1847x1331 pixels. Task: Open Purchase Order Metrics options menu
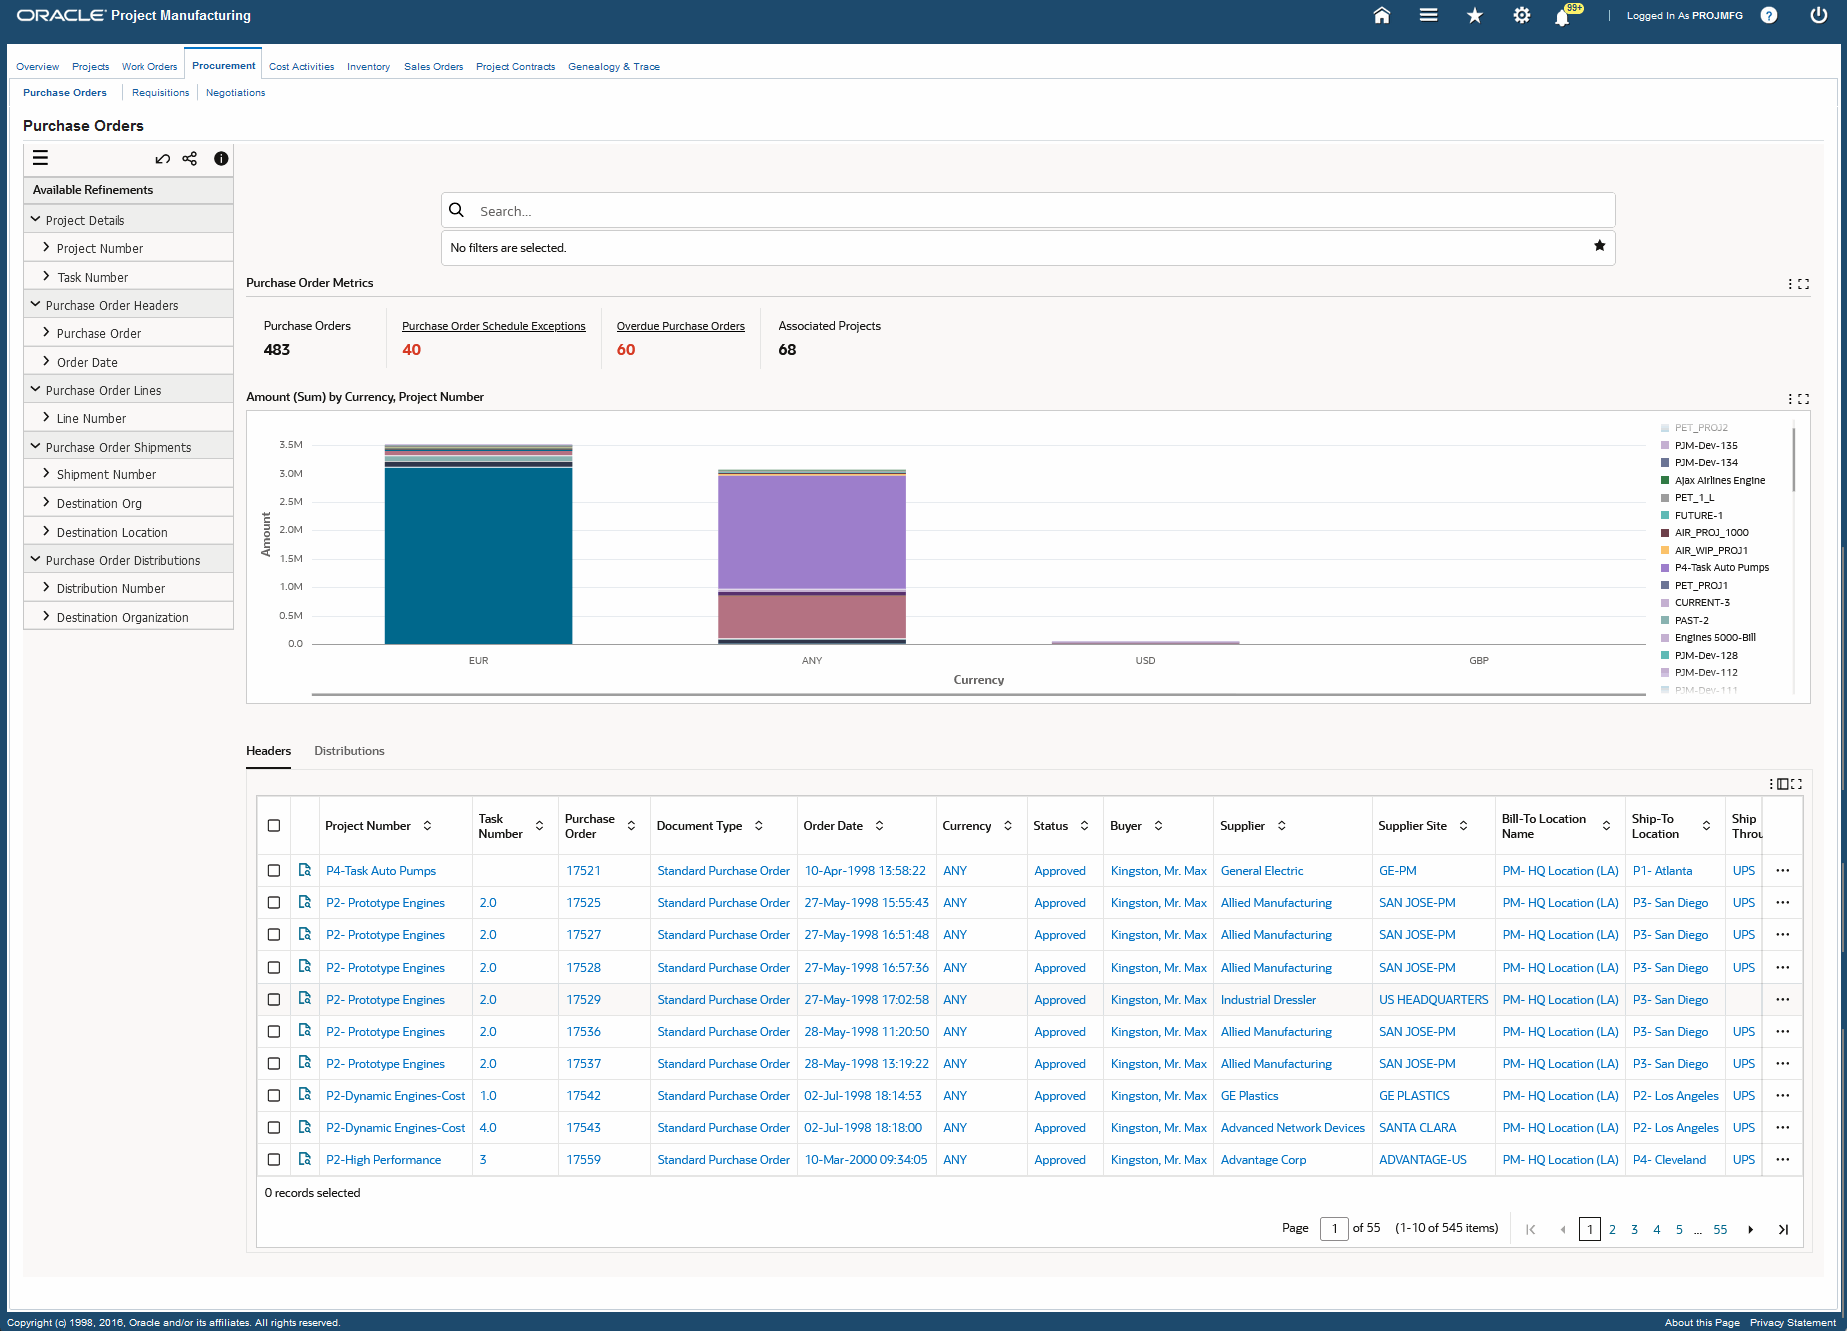click(x=1789, y=284)
